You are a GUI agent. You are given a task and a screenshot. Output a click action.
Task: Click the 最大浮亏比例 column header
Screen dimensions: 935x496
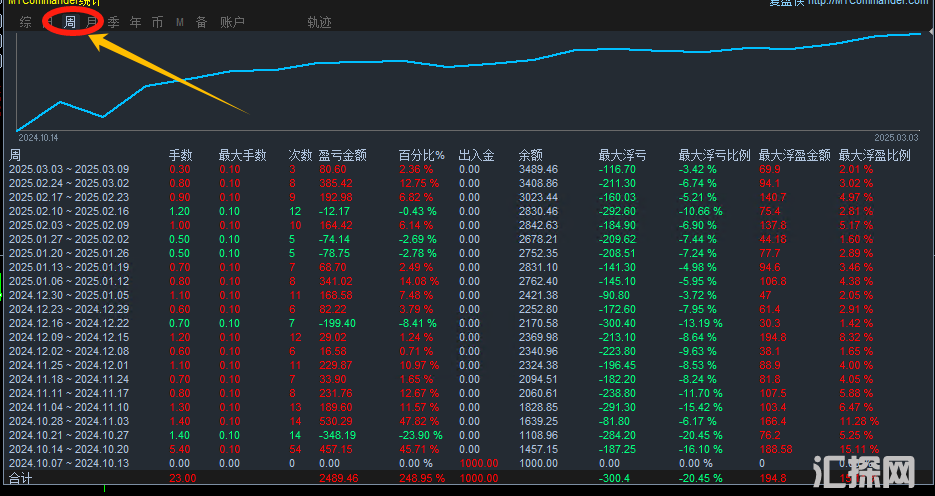(x=714, y=155)
